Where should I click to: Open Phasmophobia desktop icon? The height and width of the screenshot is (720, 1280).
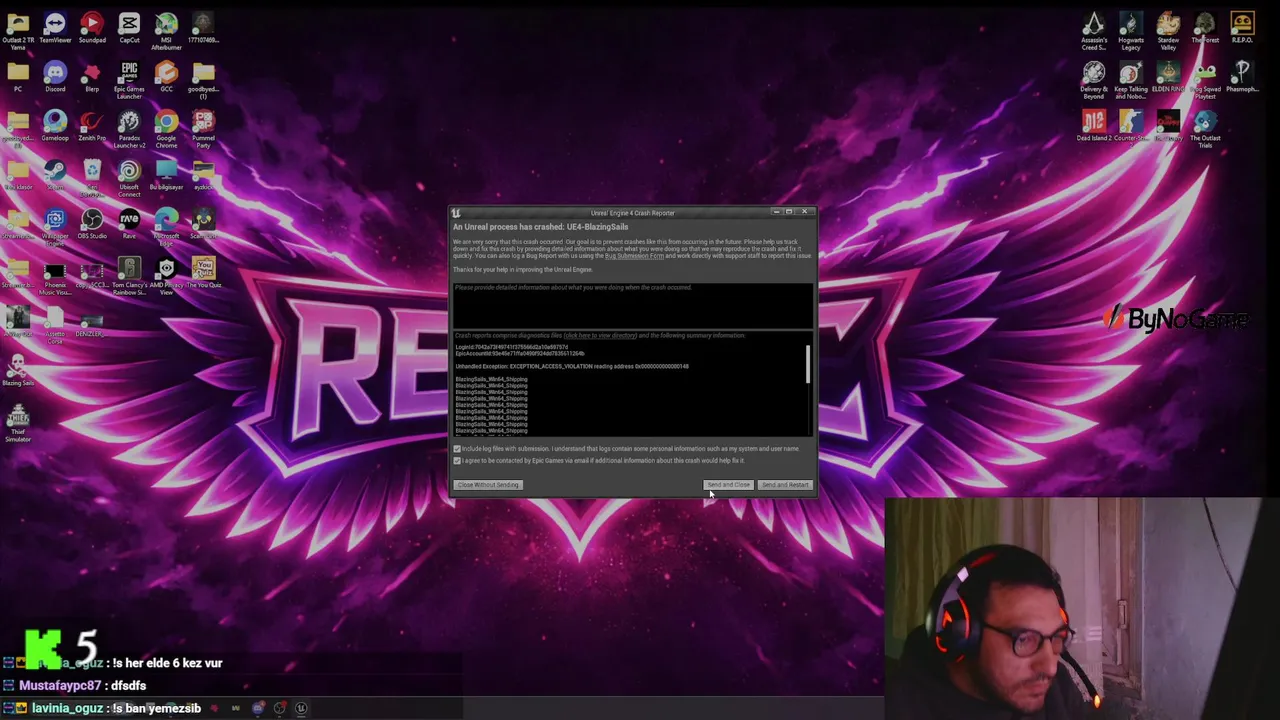1242,77
